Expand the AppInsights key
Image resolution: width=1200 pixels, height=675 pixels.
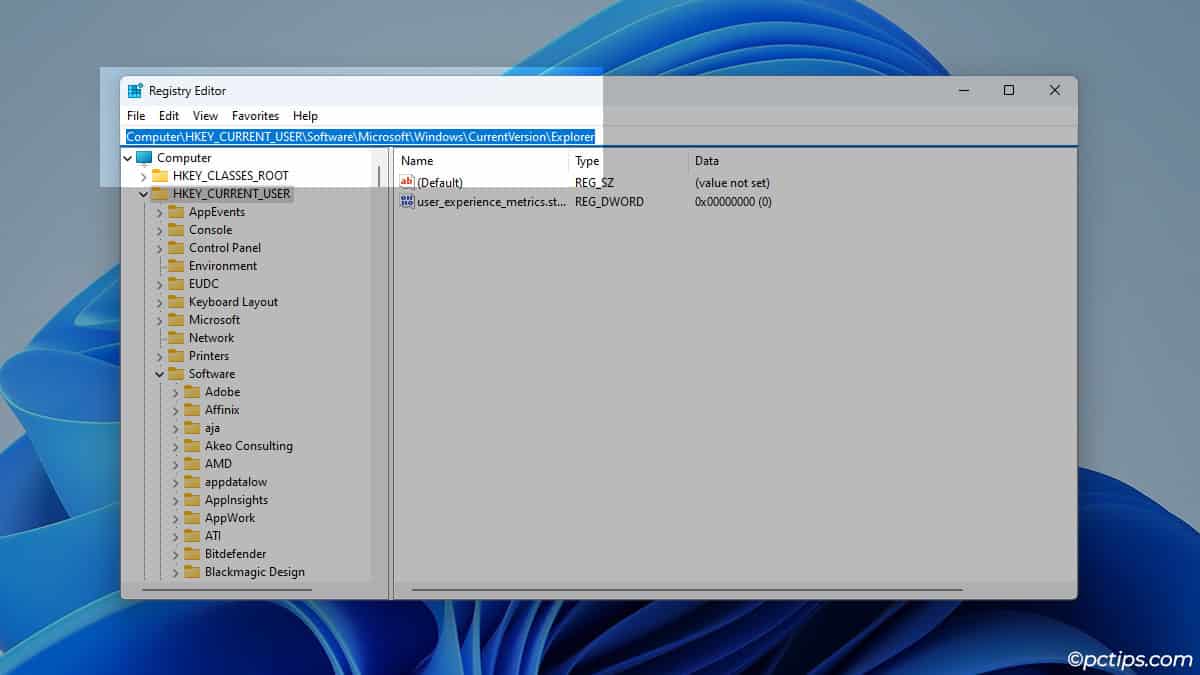point(176,500)
